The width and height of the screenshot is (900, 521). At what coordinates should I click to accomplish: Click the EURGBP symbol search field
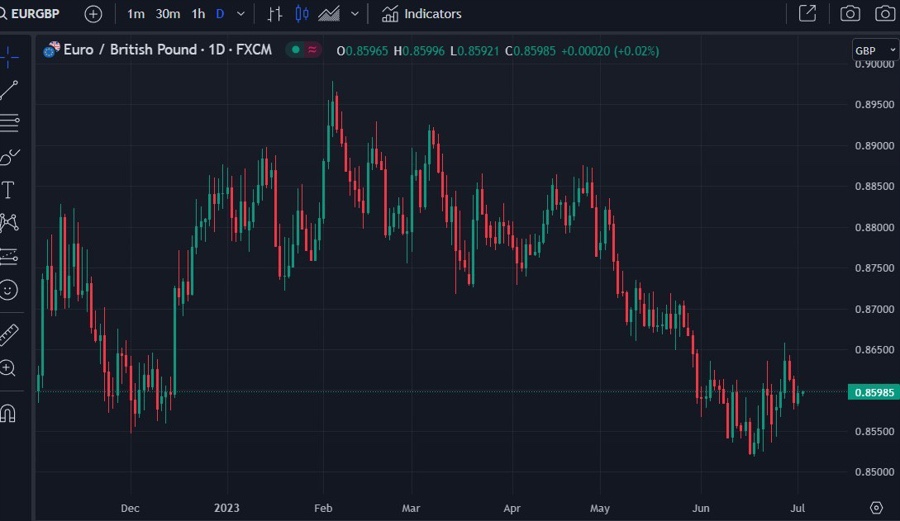pos(35,14)
